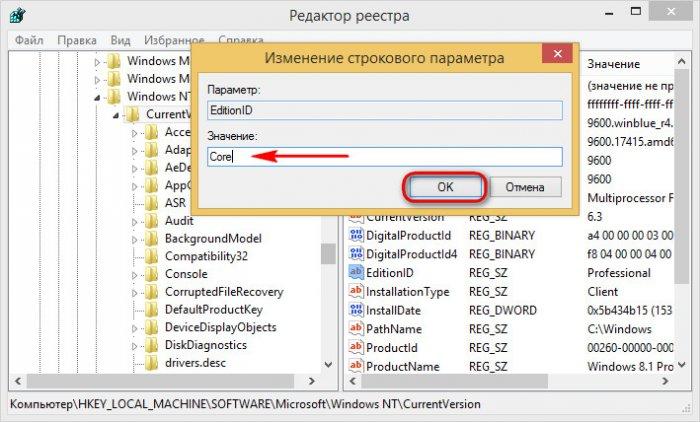Viewport: 700px width, 422px height.
Task: Click the DefaultProductKey folder icon
Action: [152, 309]
